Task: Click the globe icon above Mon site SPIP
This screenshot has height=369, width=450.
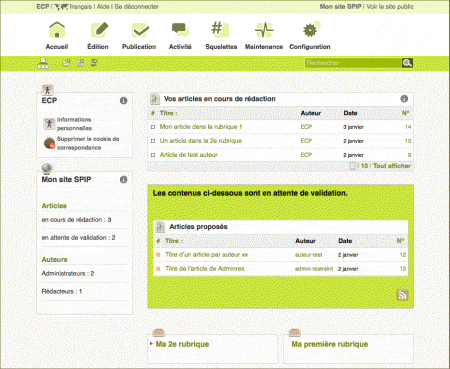Action: (x=47, y=168)
